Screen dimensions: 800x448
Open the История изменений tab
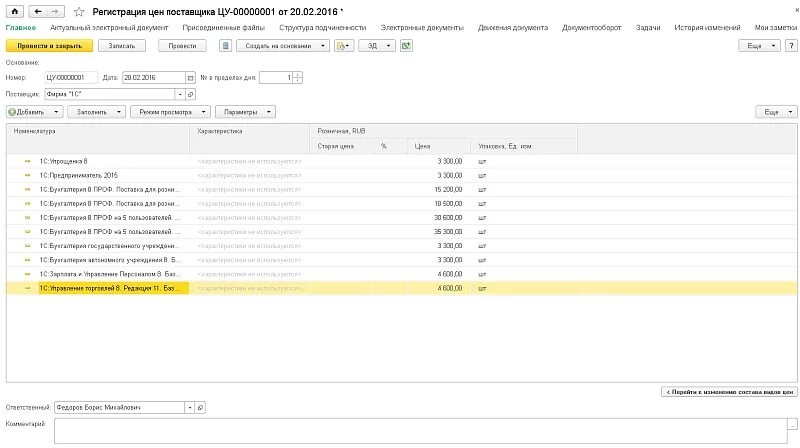tap(707, 28)
